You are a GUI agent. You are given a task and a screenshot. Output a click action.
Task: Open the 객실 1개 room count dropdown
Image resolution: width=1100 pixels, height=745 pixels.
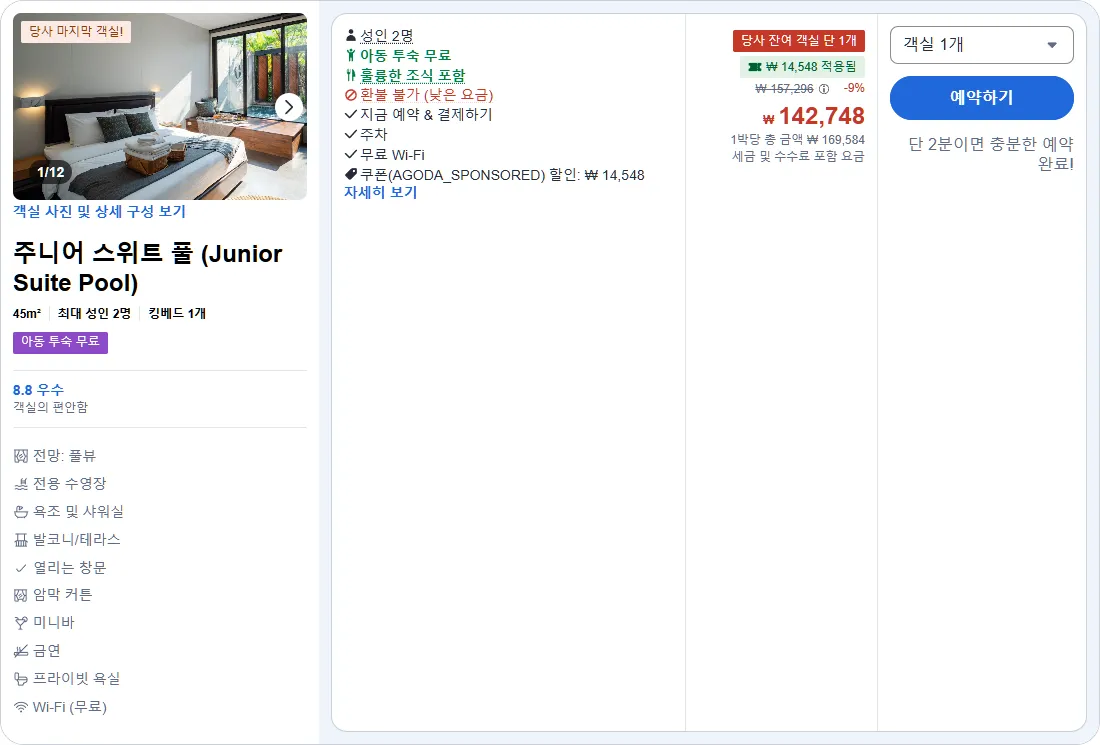pos(981,45)
